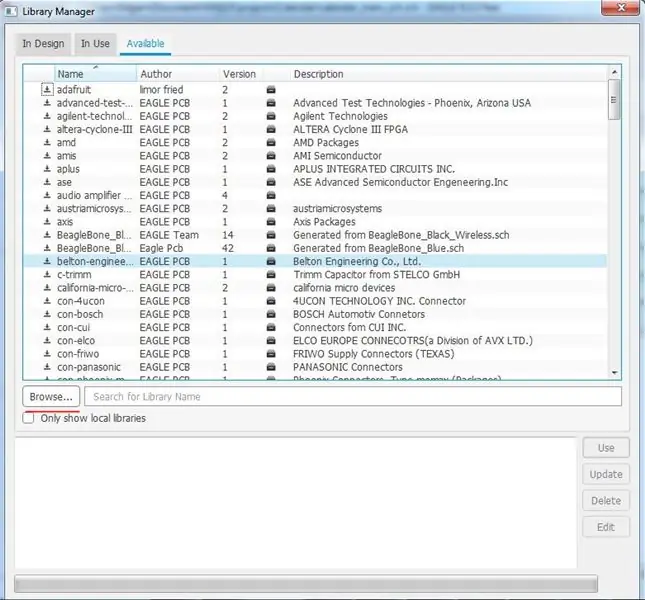The width and height of the screenshot is (645, 600).
Task: Click download icon beside amis library
Action: pyautogui.click(x=47, y=155)
